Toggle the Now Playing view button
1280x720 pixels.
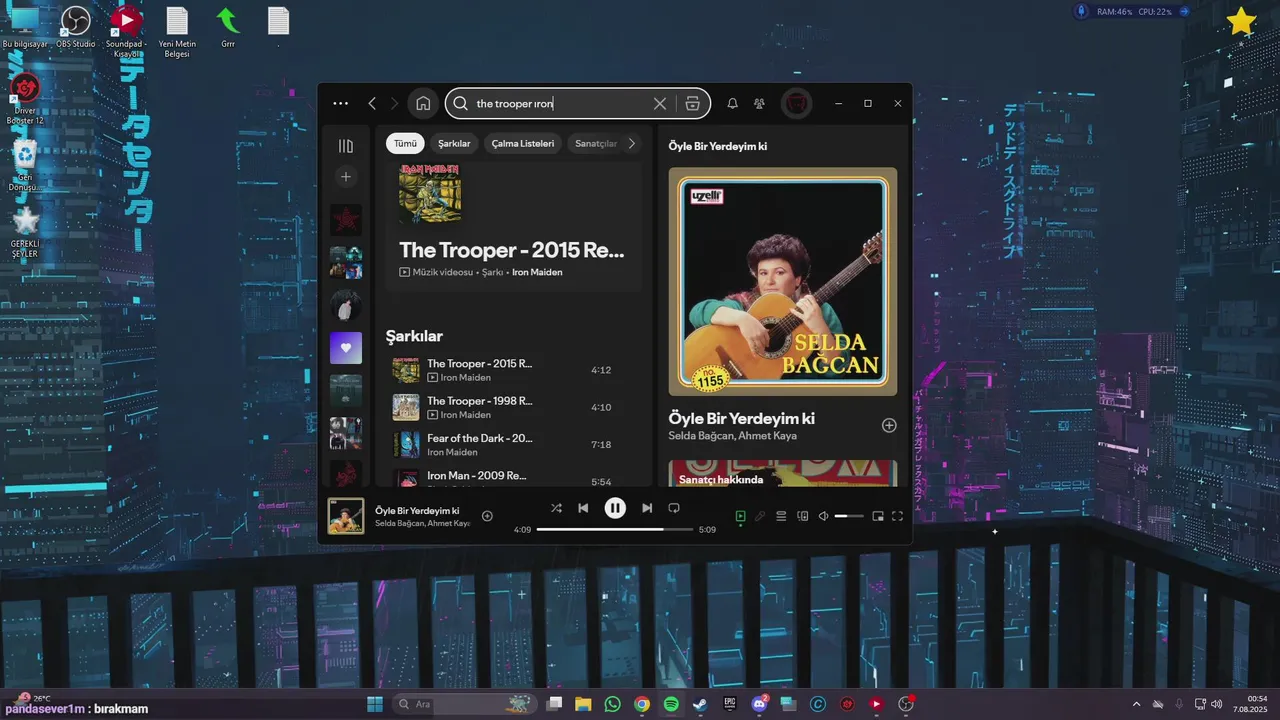pyautogui.click(x=740, y=516)
